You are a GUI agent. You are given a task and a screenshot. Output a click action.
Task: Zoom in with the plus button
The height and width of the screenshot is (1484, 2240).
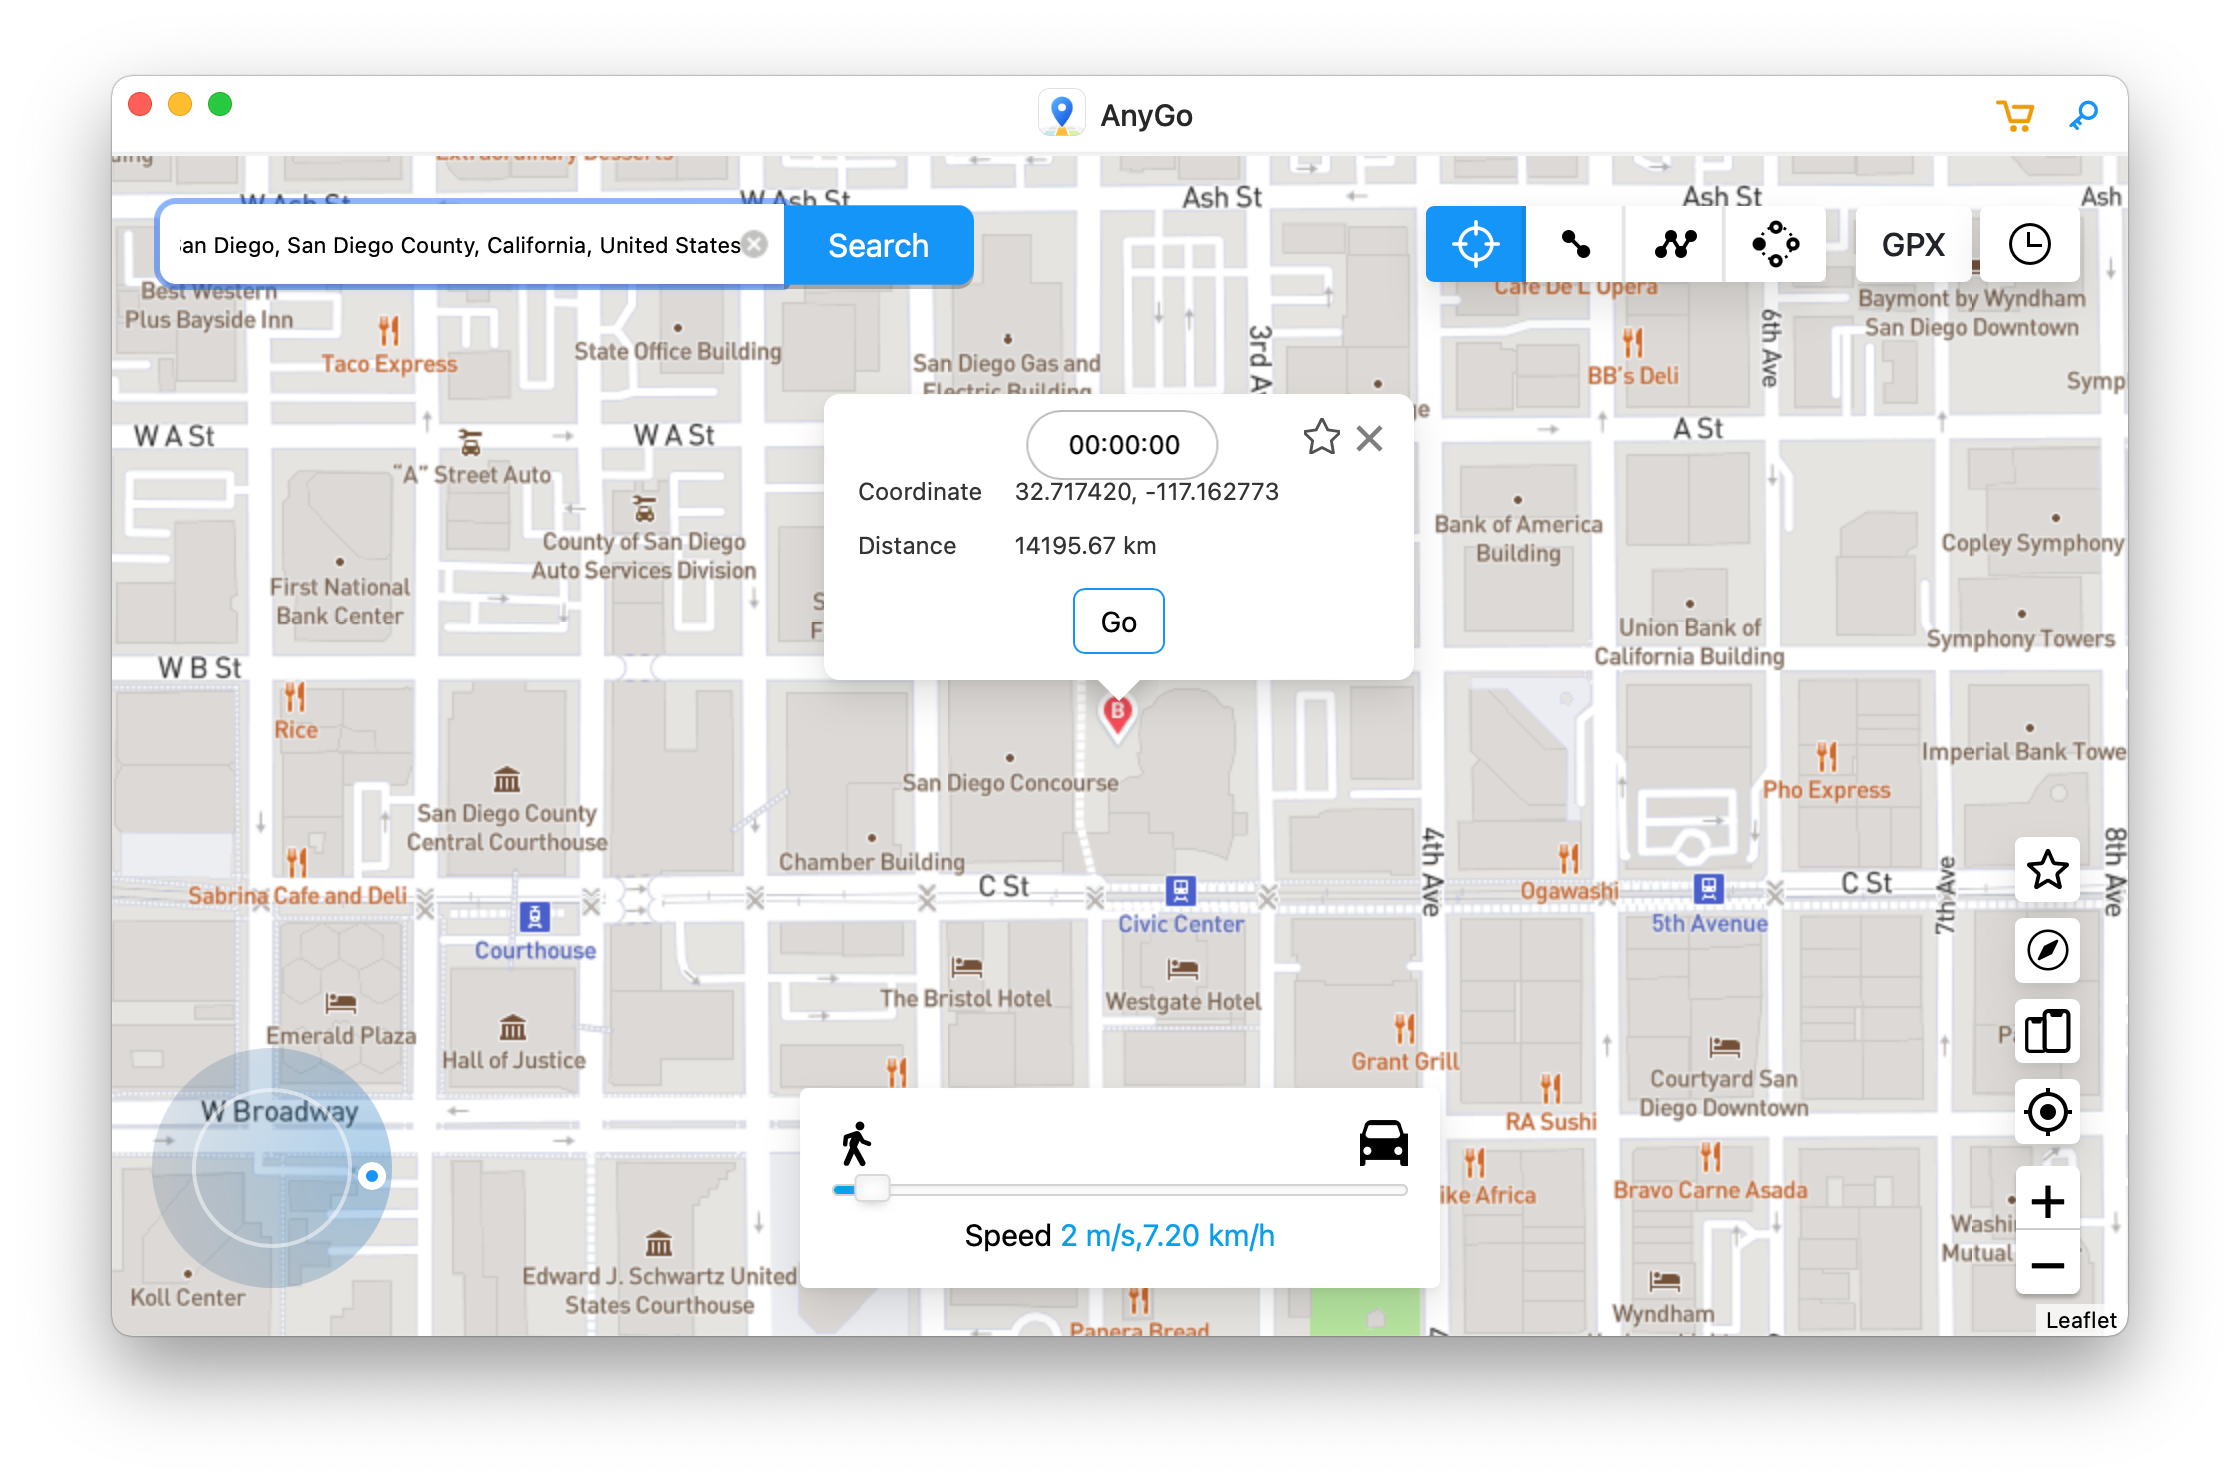[x=2047, y=1201]
